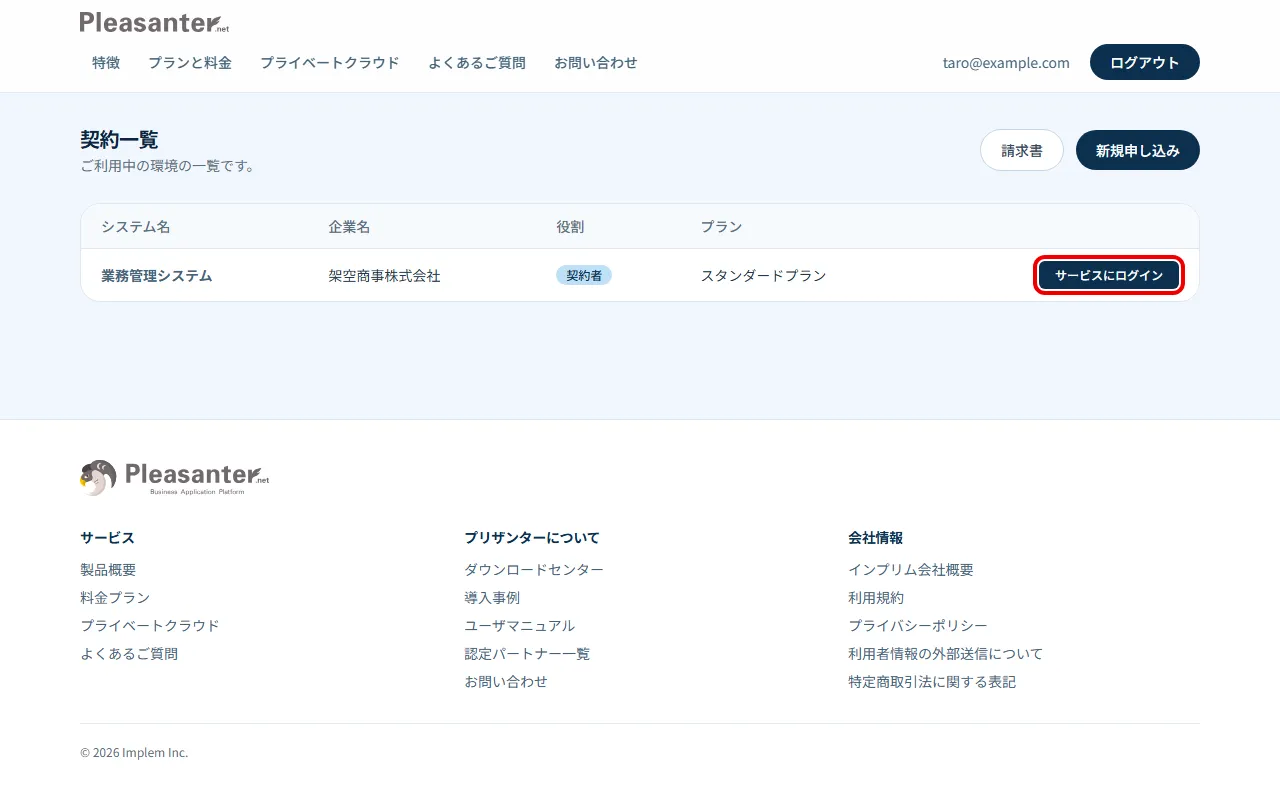Open プライバシーポリシー link

pyautogui.click(x=918, y=625)
